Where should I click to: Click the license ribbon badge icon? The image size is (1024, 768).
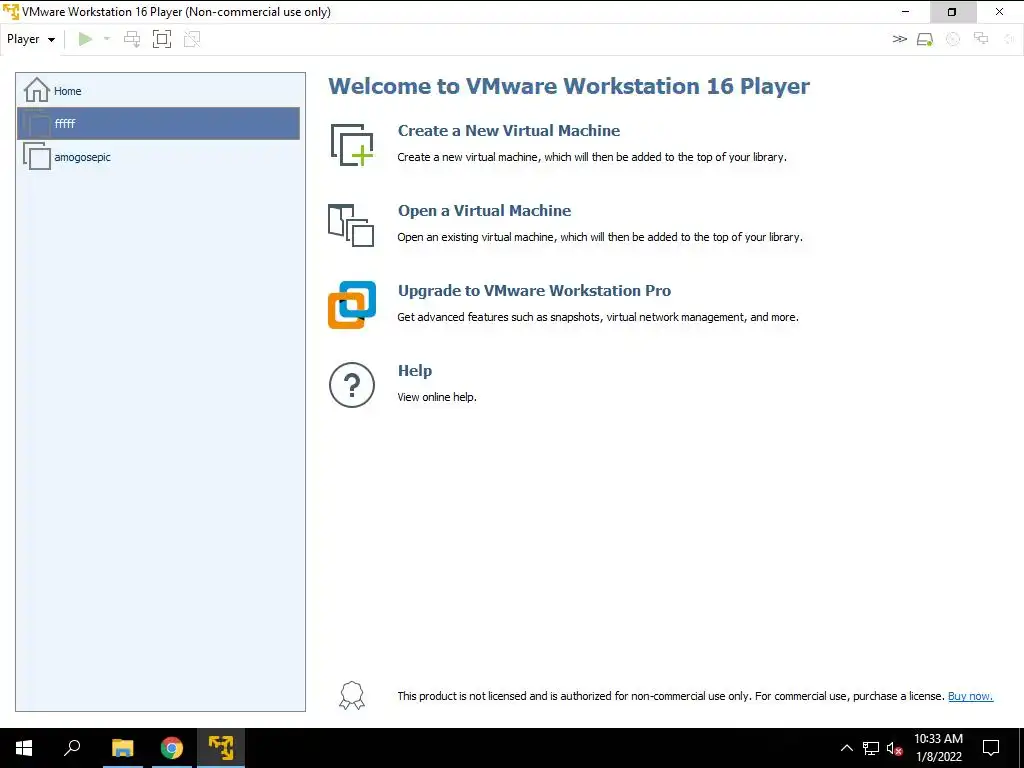352,696
